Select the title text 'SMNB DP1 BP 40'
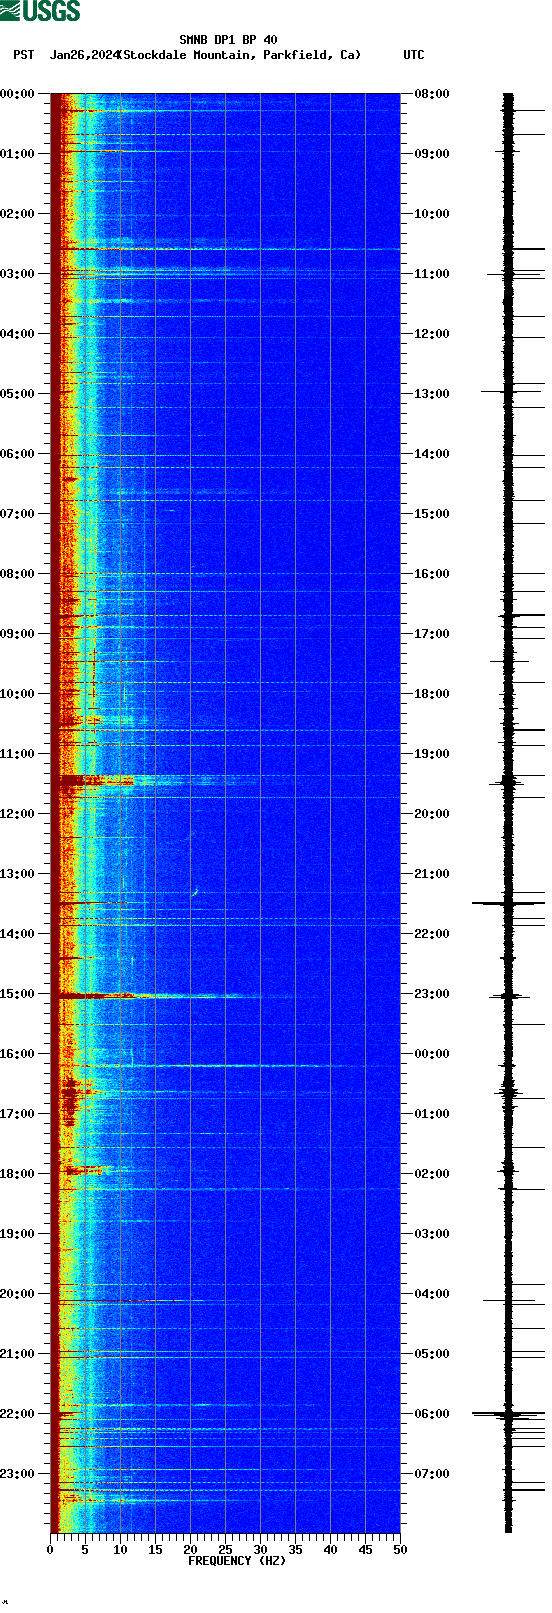 (x=228, y=41)
